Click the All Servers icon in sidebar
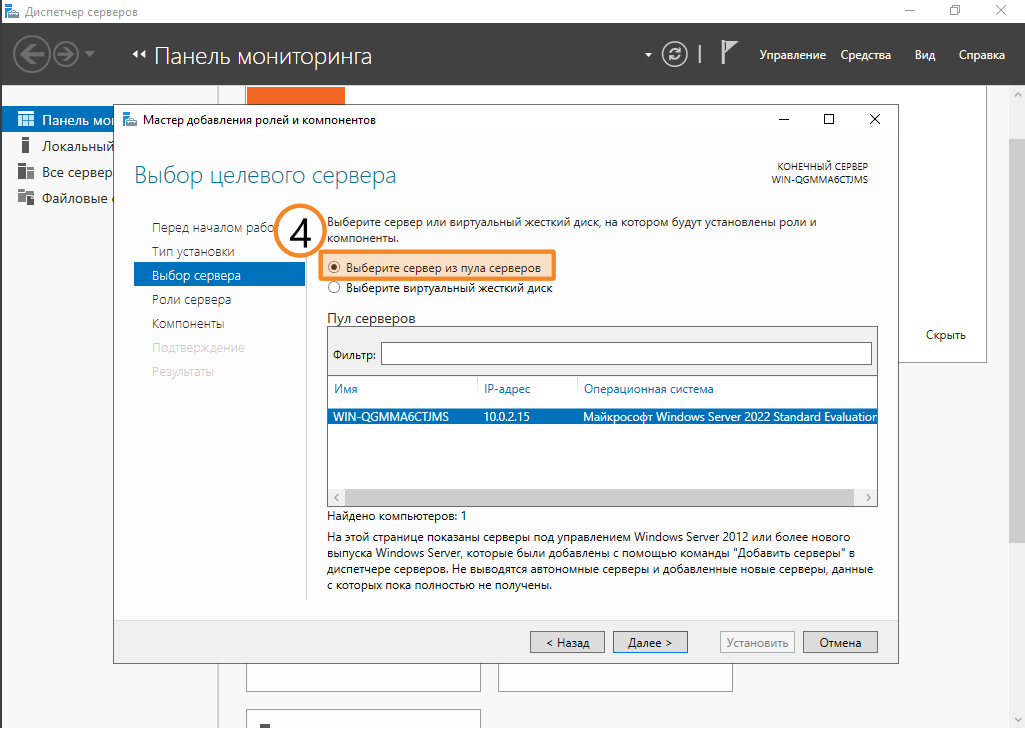This screenshot has width=1025, height=729. click(x=26, y=172)
